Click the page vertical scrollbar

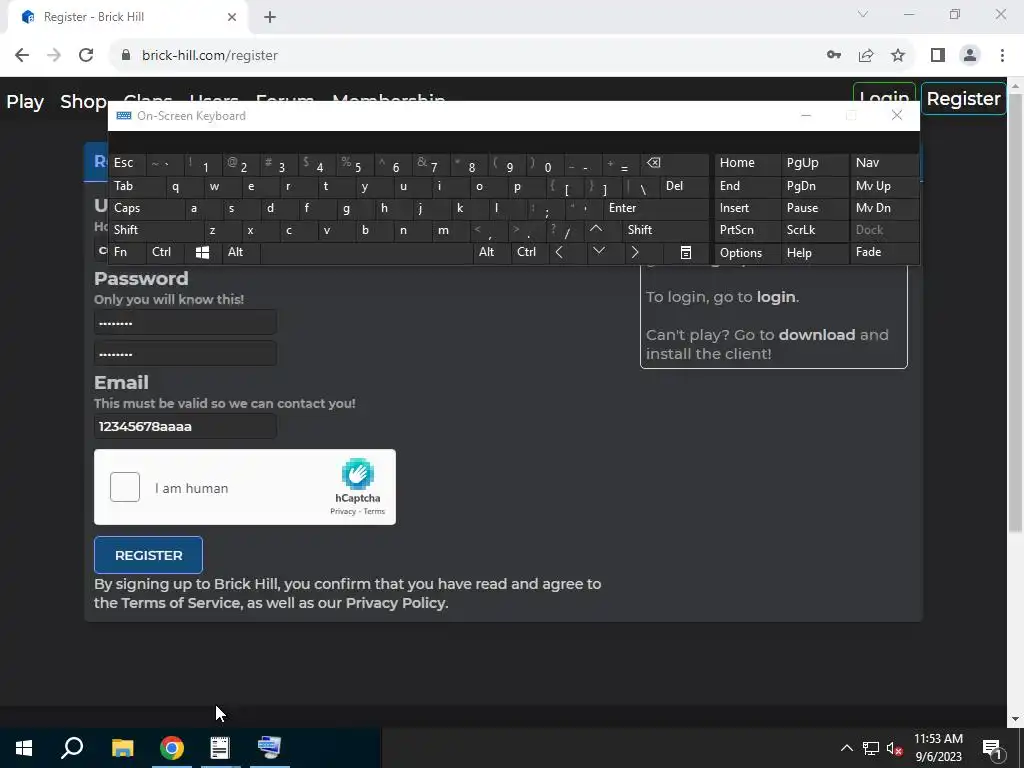(1015, 313)
